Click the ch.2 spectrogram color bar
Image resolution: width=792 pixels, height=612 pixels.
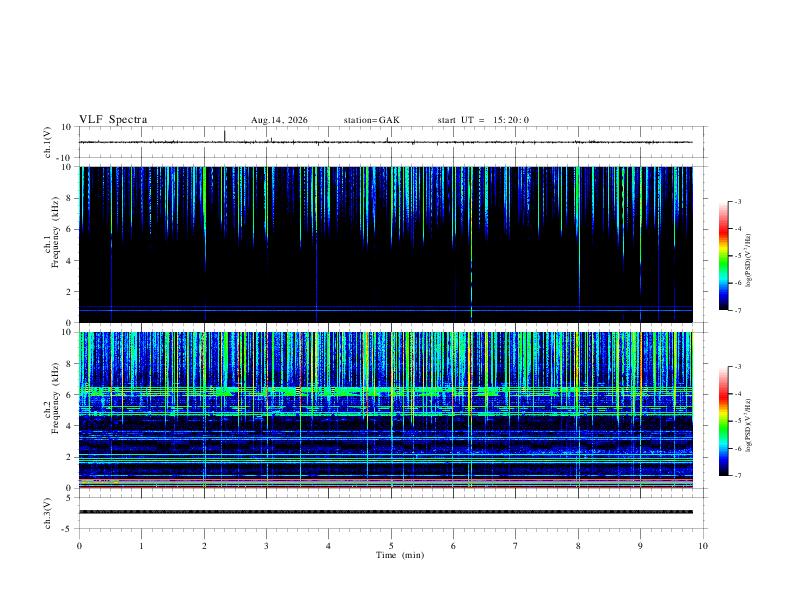pos(723,421)
